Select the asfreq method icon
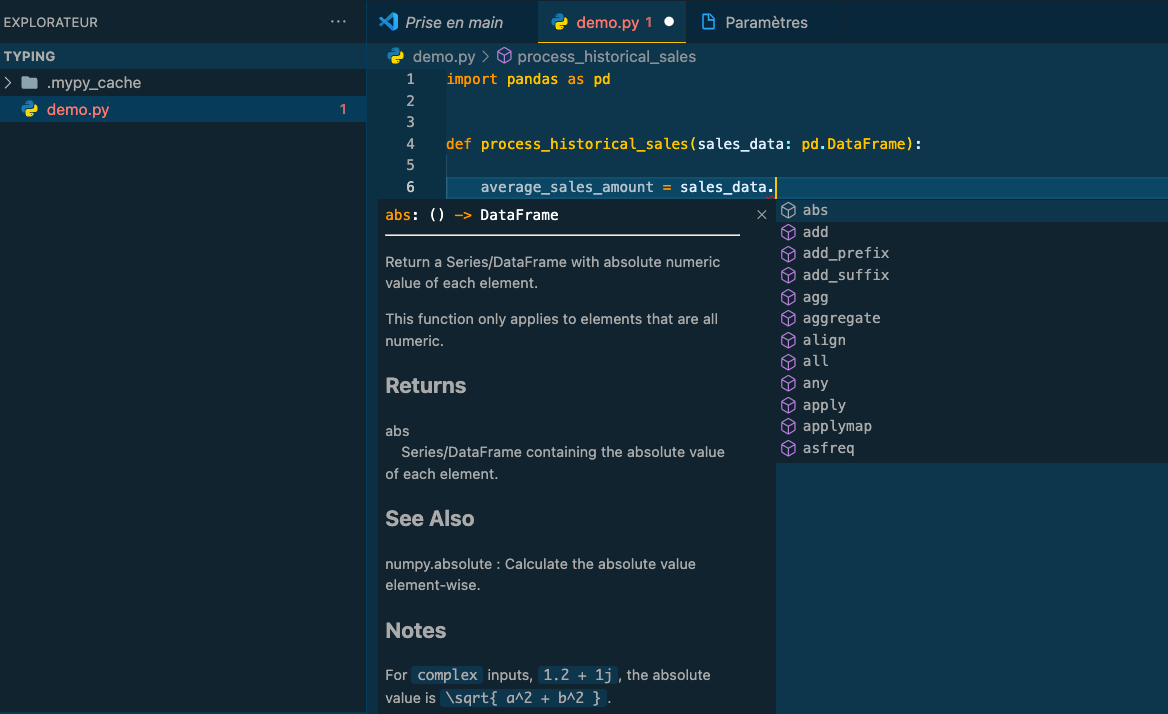Image resolution: width=1168 pixels, height=714 pixels. click(x=788, y=449)
